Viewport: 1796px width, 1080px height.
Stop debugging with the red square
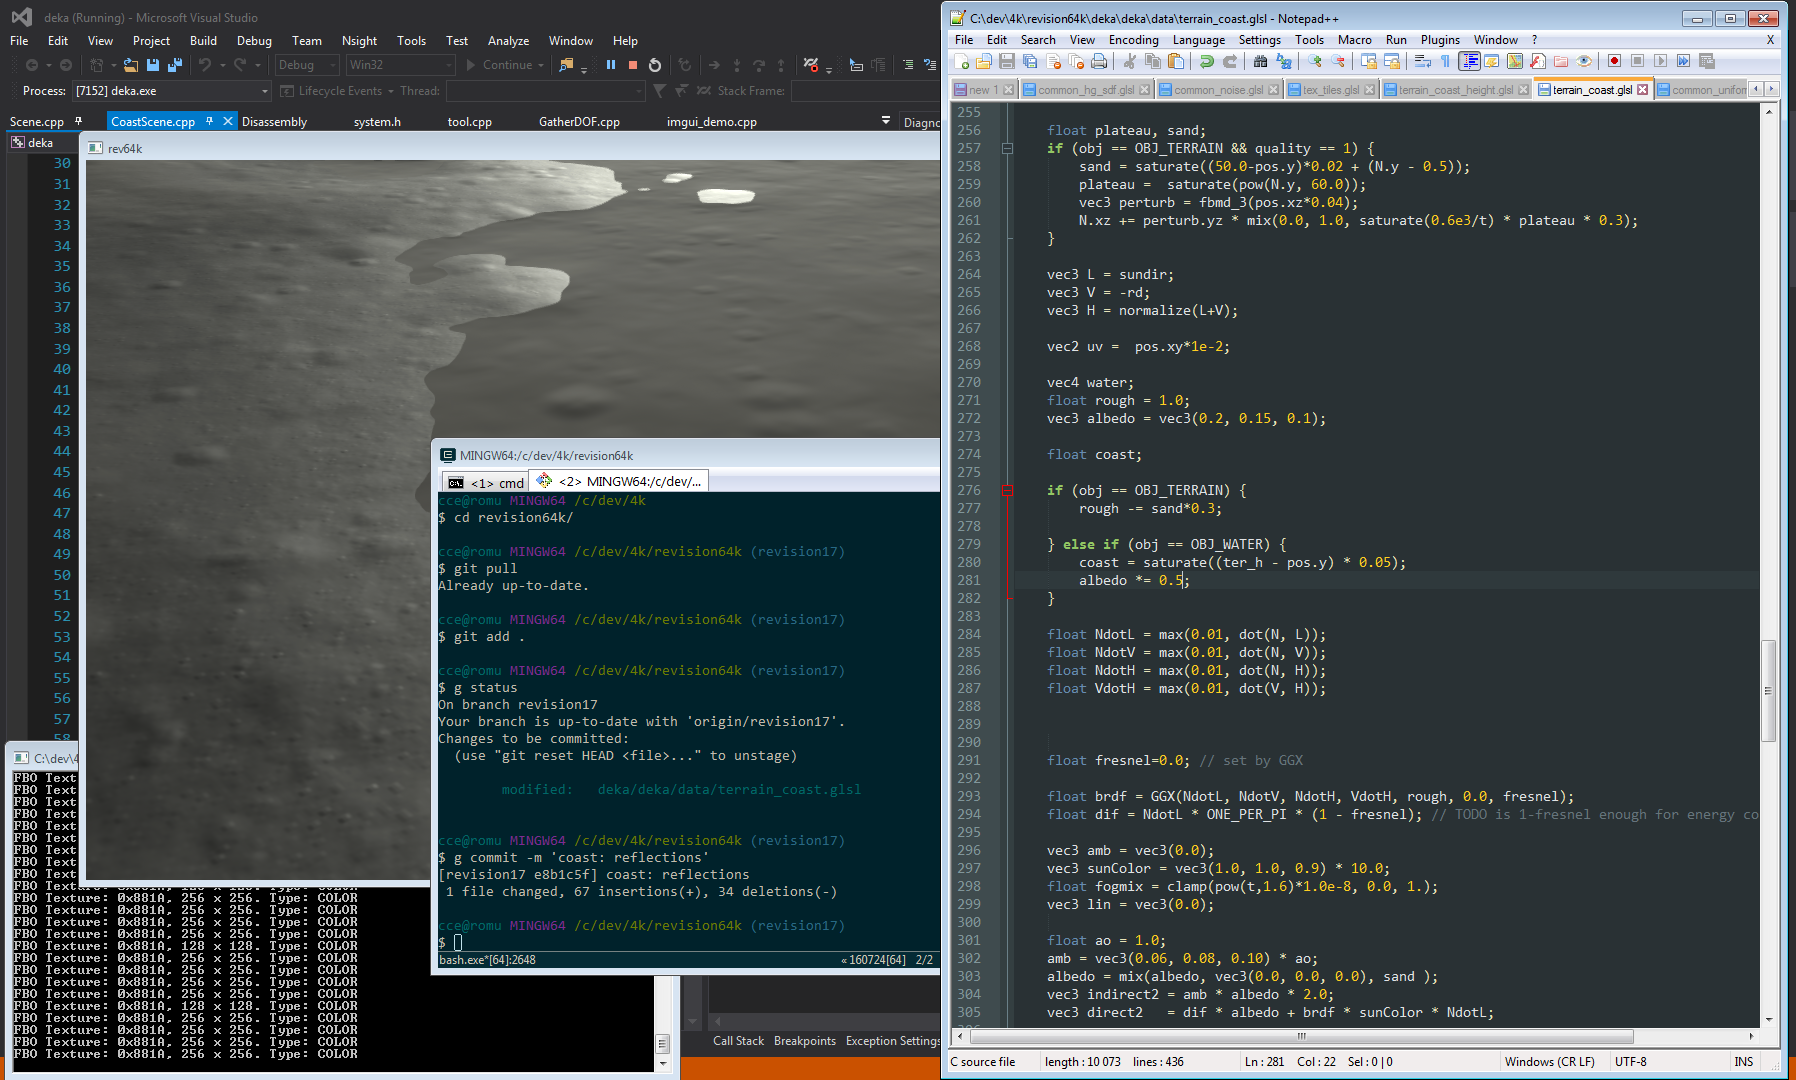tap(633, 65)
